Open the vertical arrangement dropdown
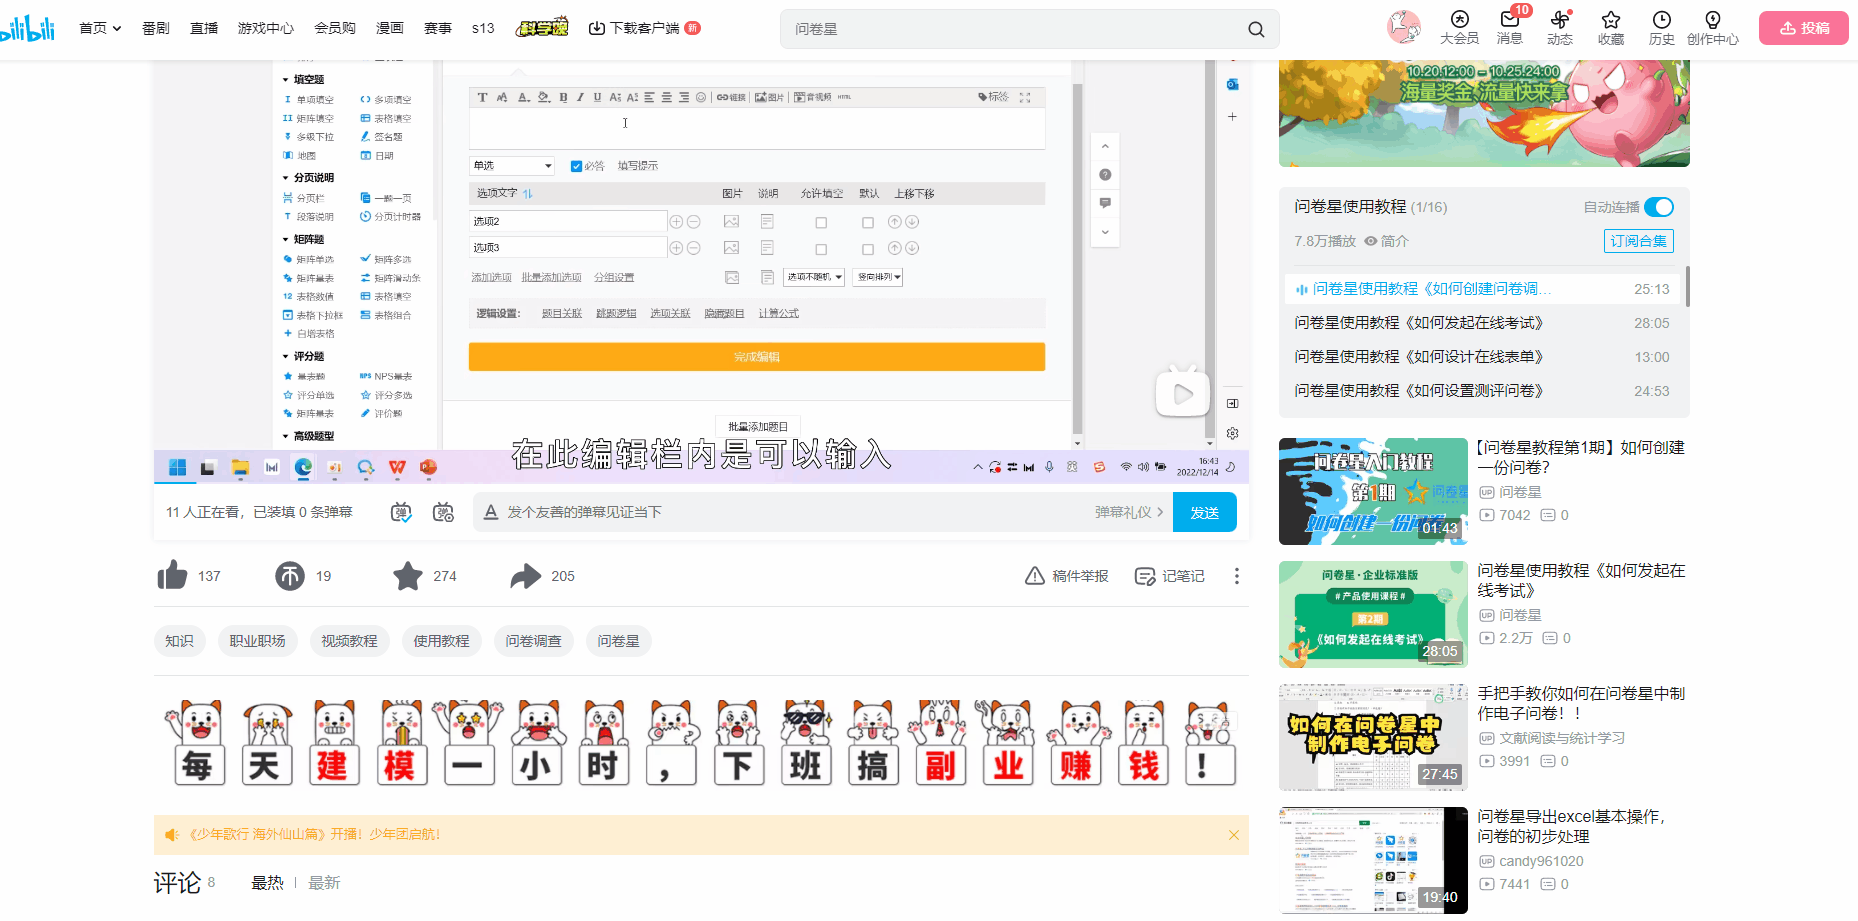Viewport: 1858px width, 921px height. (879, 277)
